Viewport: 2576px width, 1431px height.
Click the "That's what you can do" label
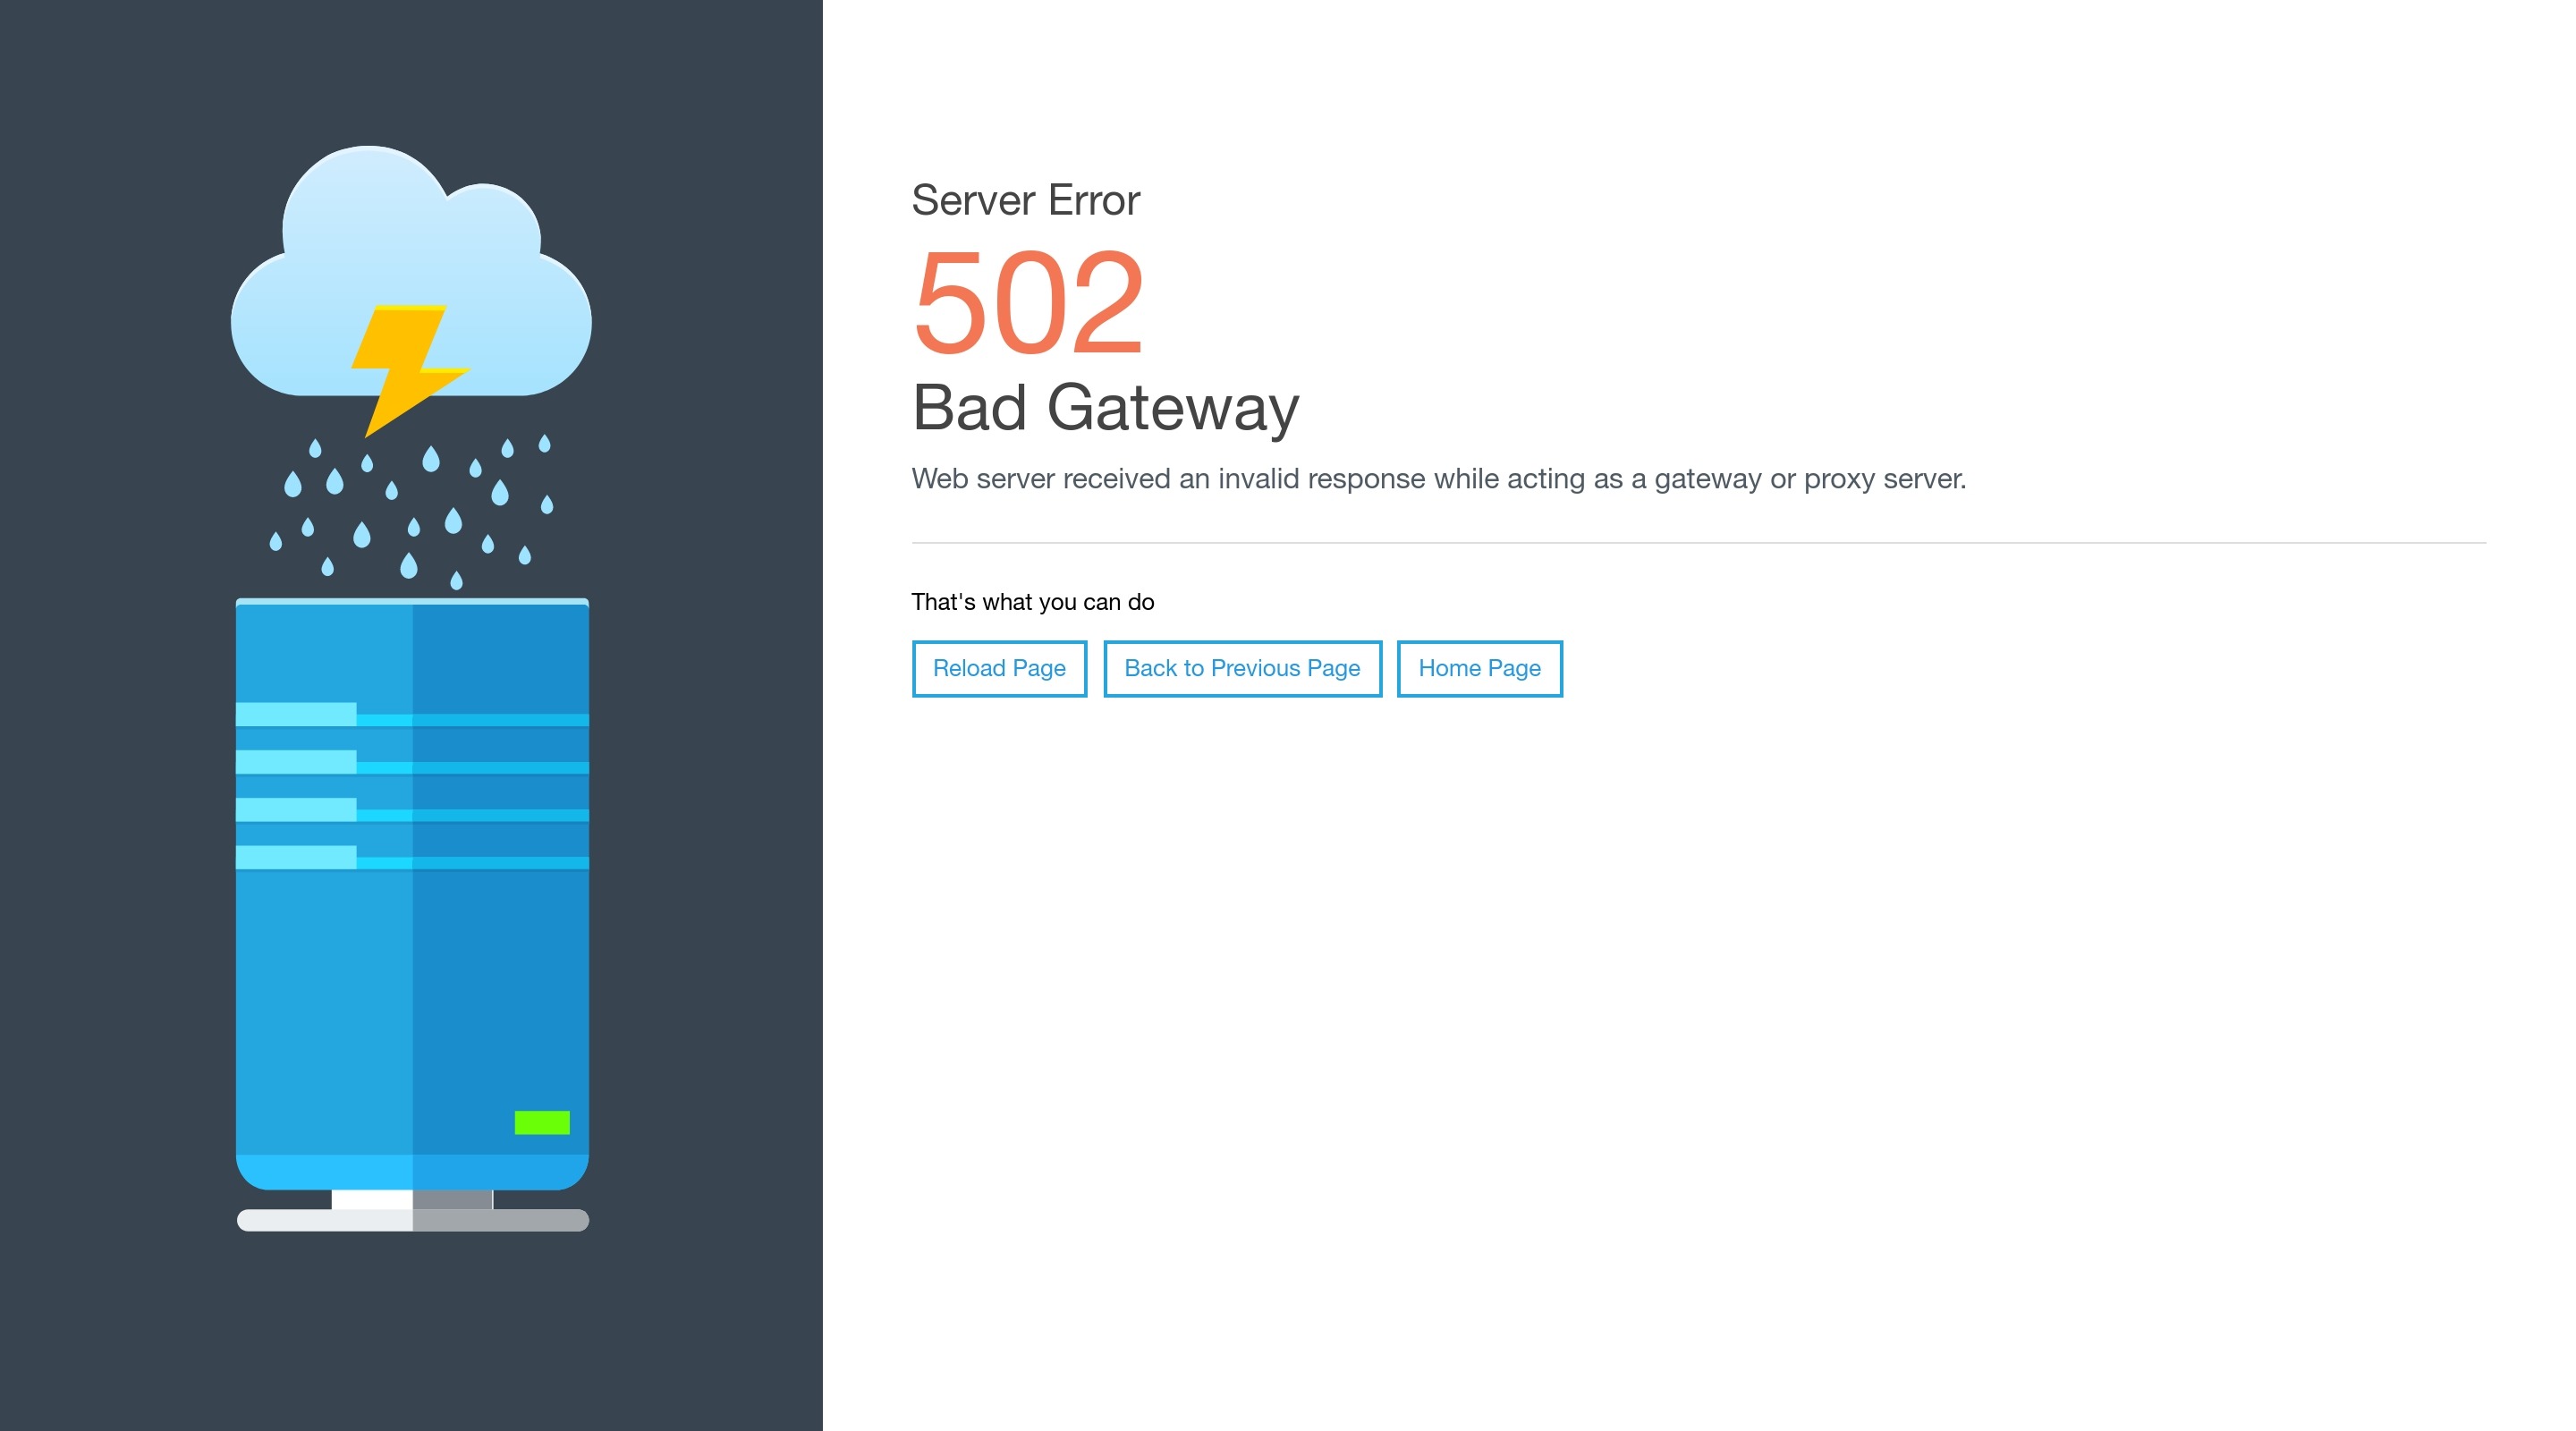point(1032,602)
